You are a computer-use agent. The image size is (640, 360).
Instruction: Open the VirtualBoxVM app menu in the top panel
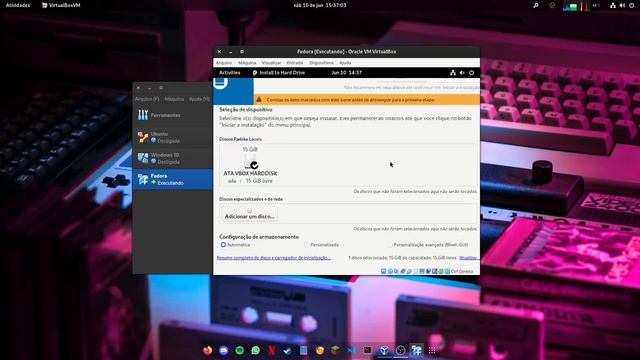[61, 5]
